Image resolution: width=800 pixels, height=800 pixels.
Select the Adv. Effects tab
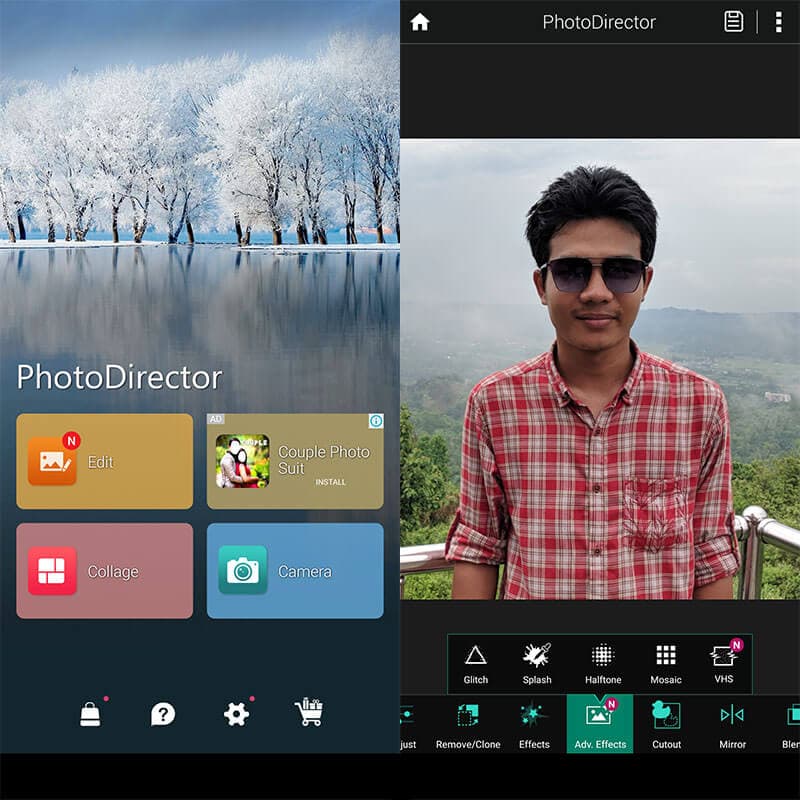point(600,723)
